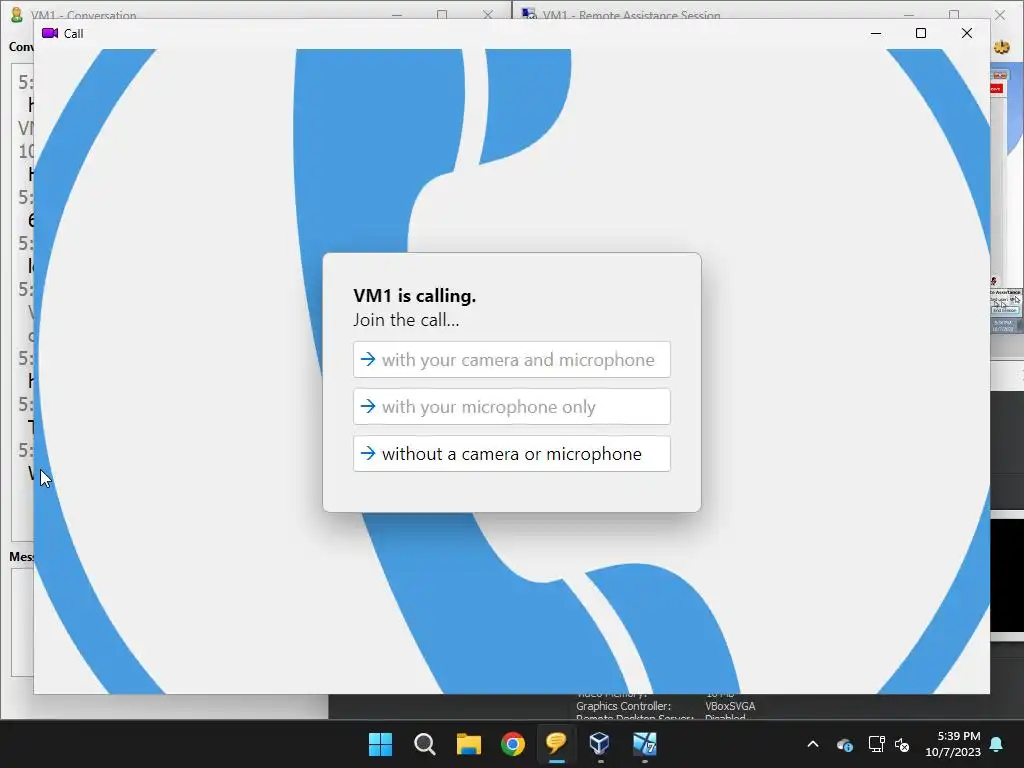Minimize the Call window
This screenshot has width=1024, height=768.
point(876,33)
